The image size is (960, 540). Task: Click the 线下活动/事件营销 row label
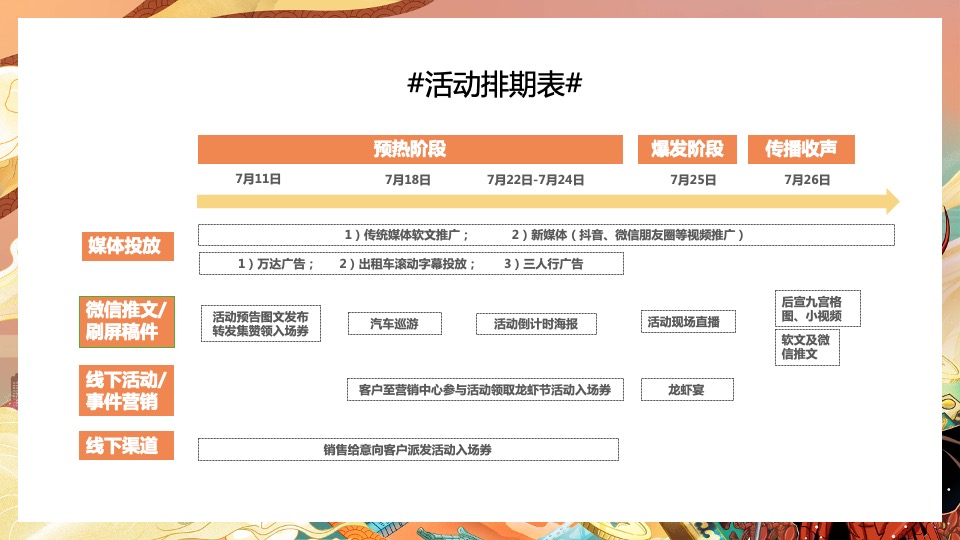coord(126,391)
